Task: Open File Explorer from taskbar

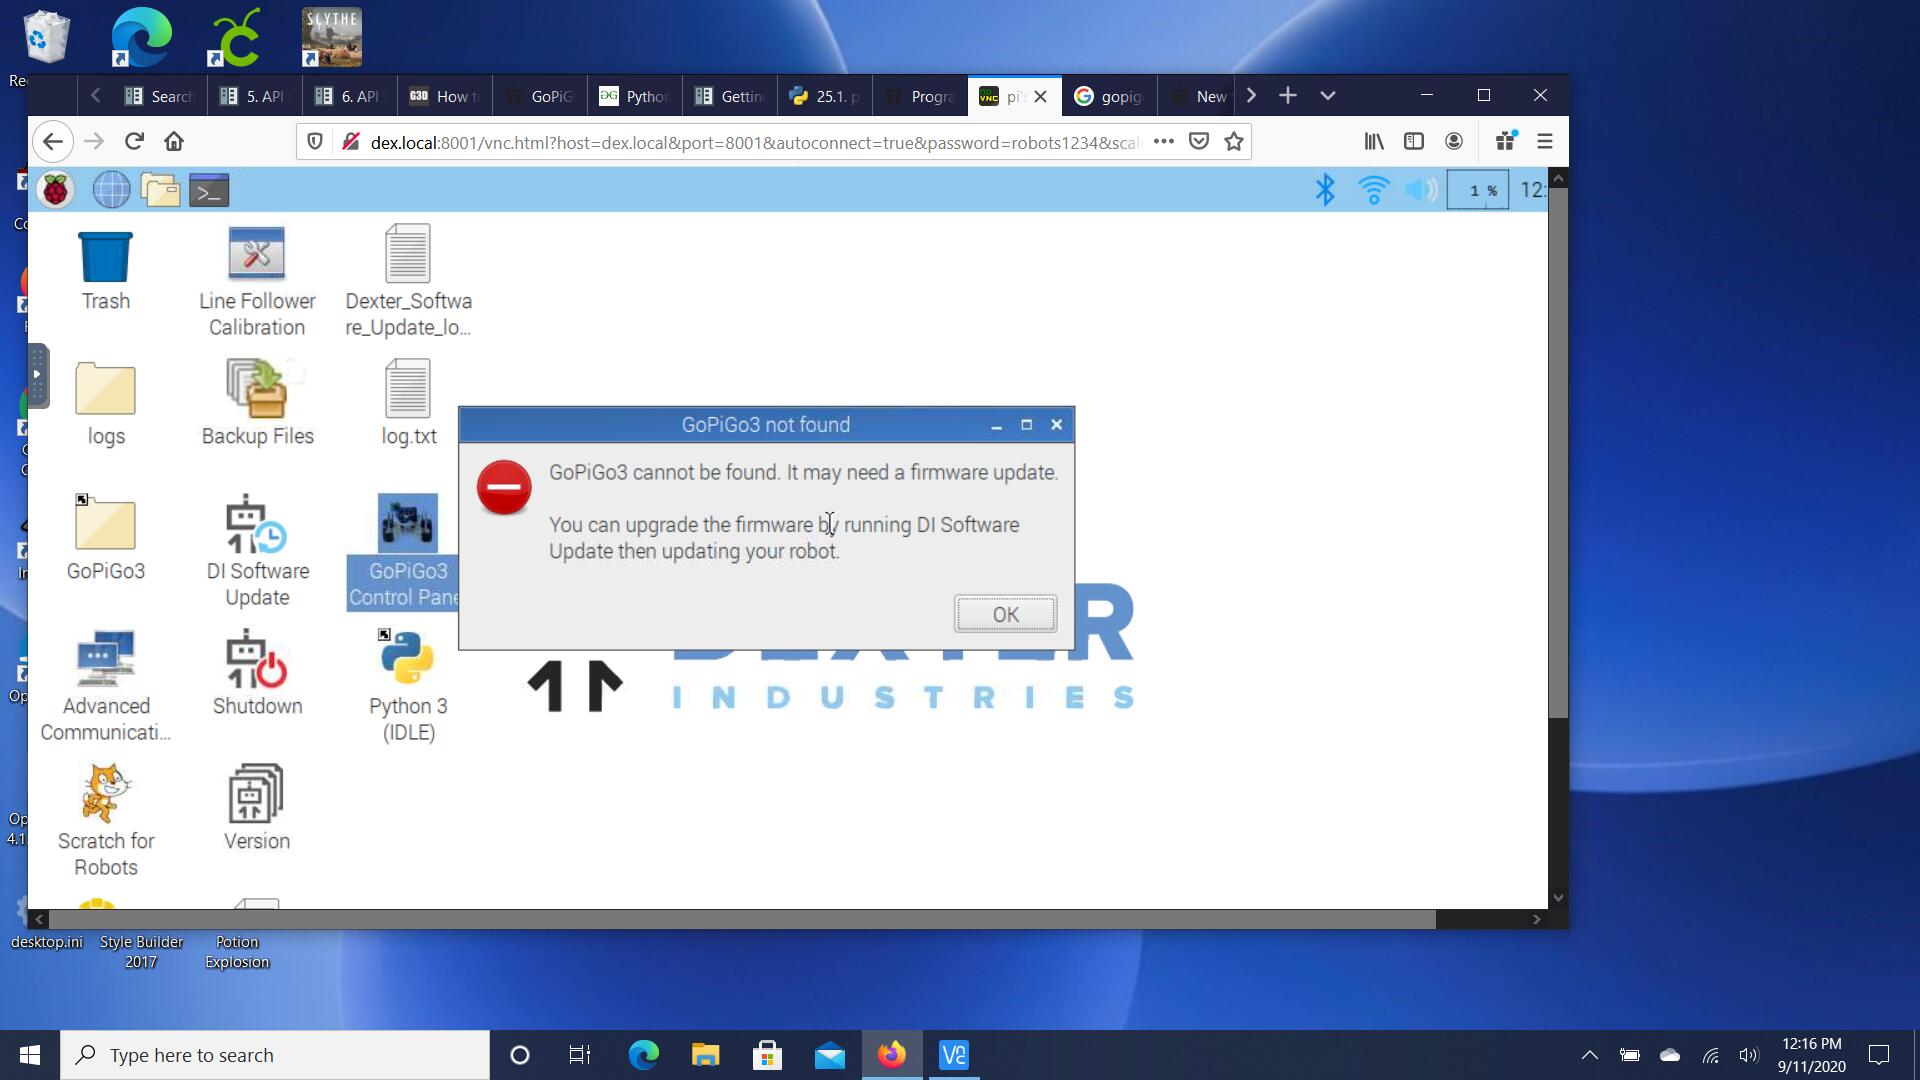Action: (705, 1055)
